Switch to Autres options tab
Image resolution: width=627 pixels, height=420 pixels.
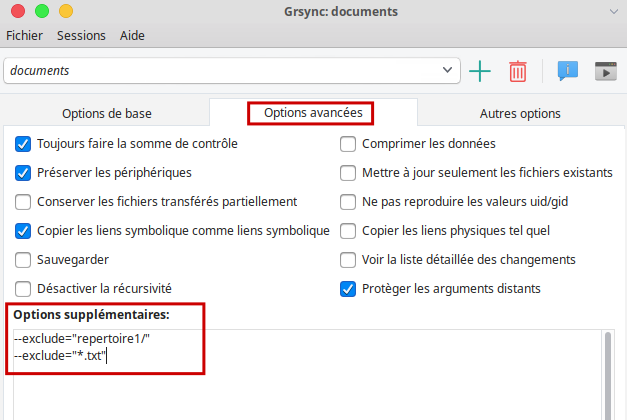pos(520,114)
